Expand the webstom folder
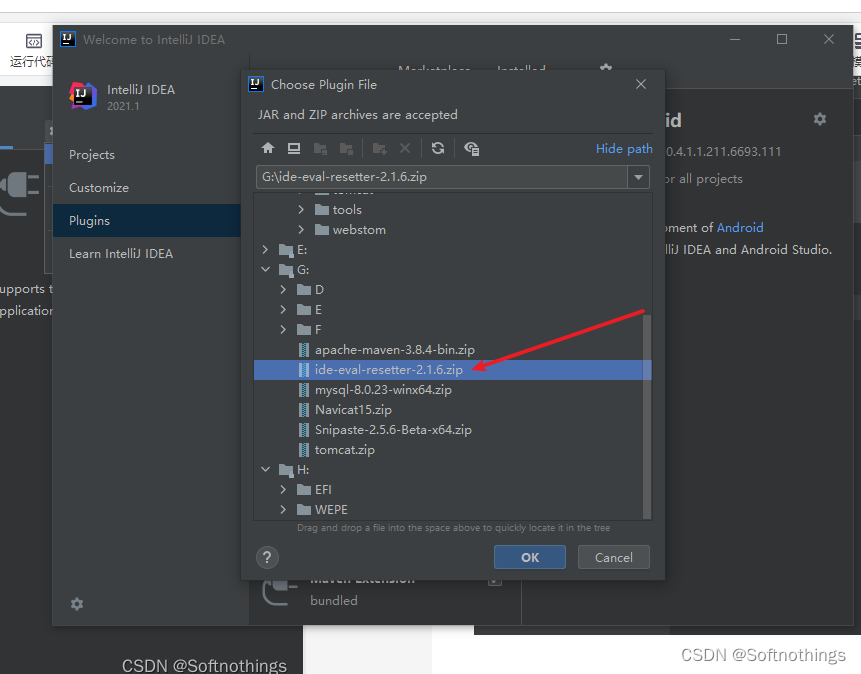Image resolution: width=861 pixels, height=674 pixels. [x=301, y=230]
